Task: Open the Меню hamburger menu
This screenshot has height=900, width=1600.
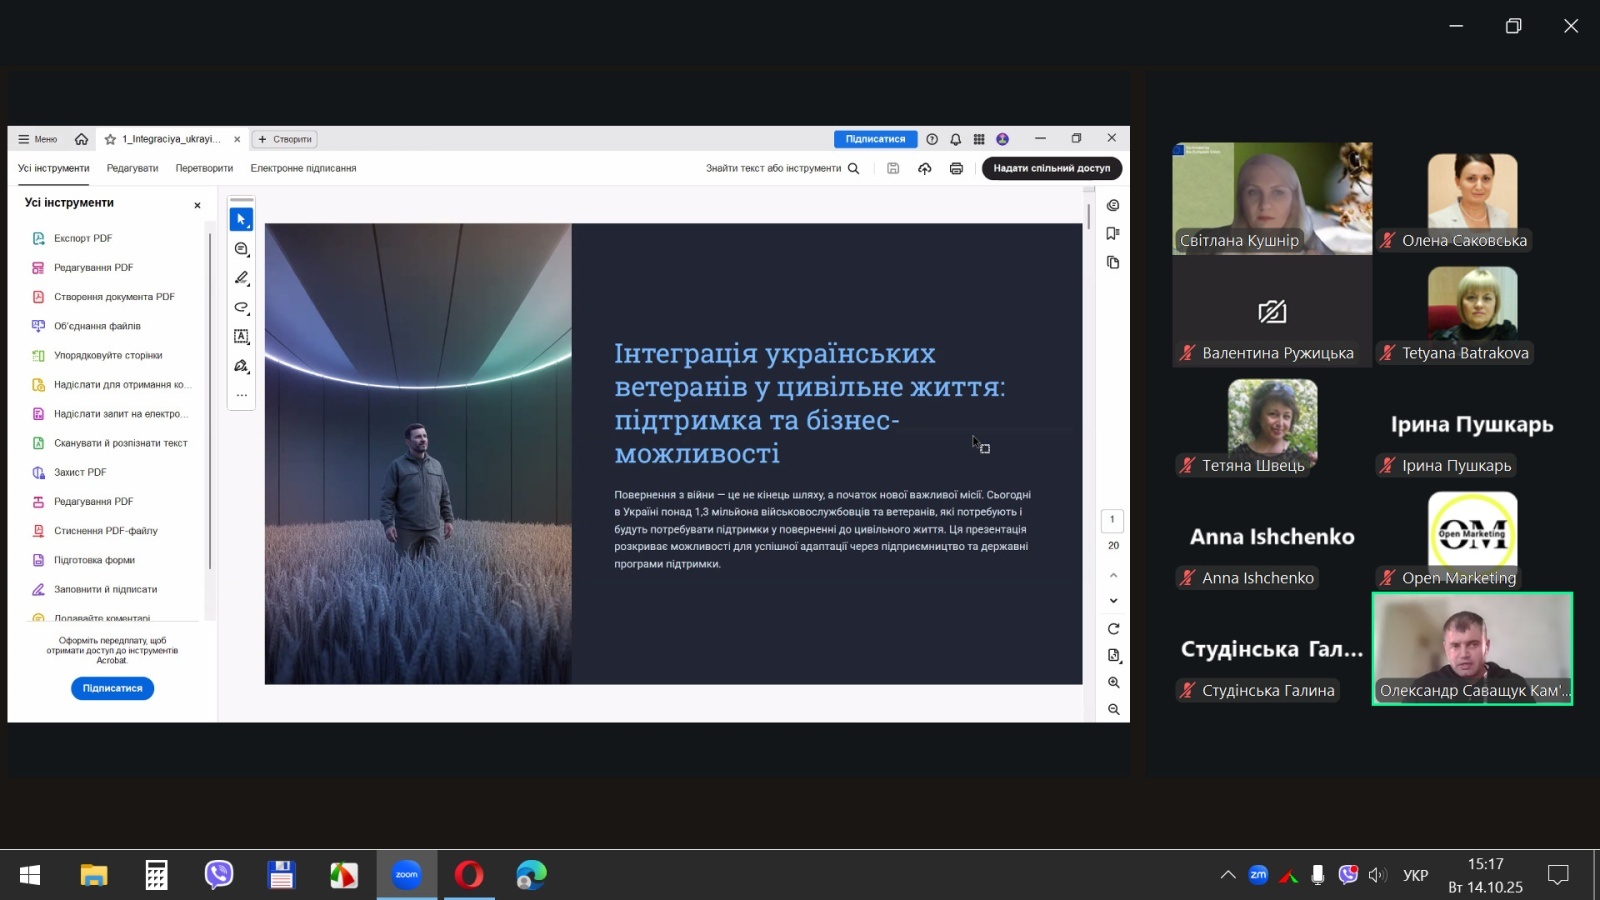Action: tap(38, 139)
